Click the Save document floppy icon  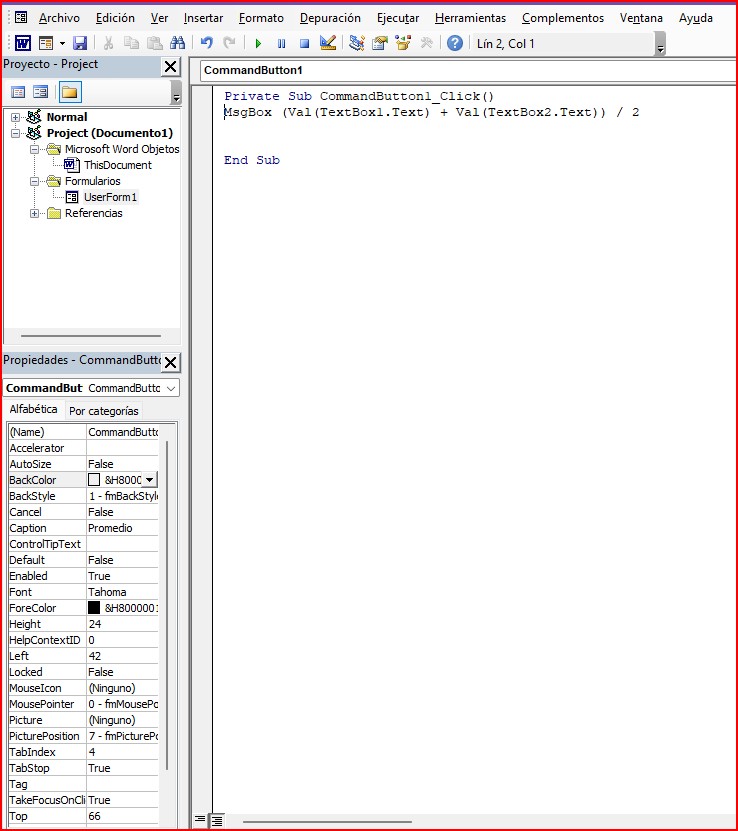click(x=80, y=43)
